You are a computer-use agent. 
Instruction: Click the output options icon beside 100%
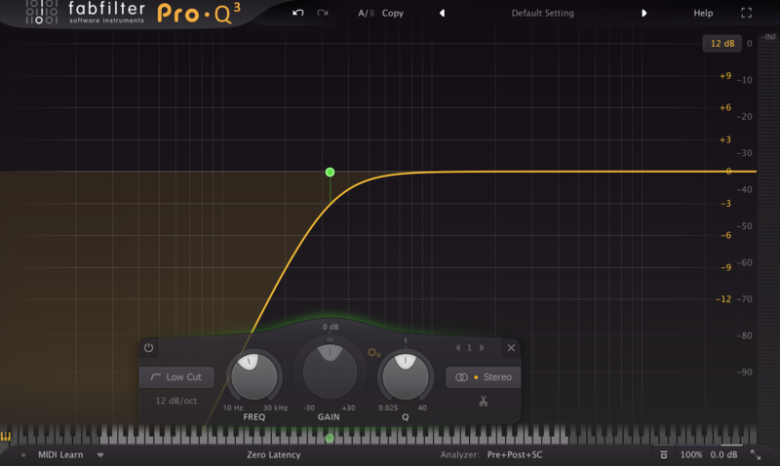[664, 455]
